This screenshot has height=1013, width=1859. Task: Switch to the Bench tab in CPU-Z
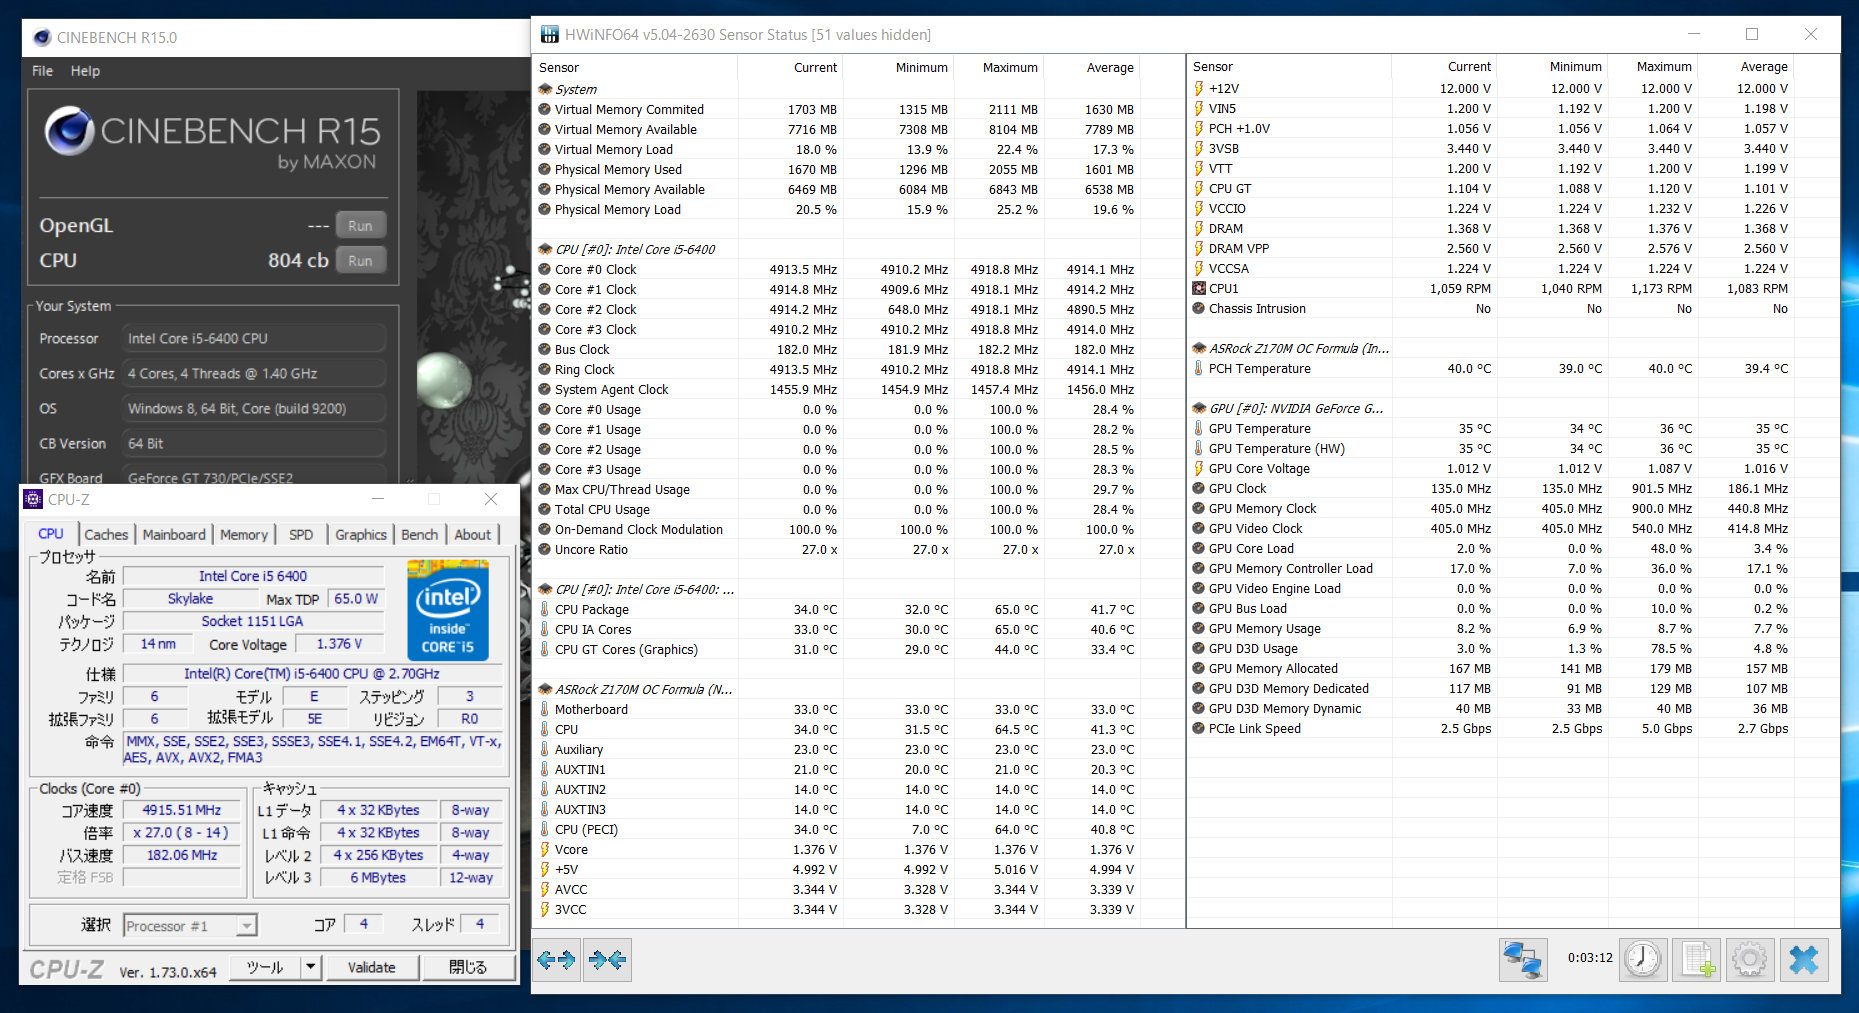[419, 535]
